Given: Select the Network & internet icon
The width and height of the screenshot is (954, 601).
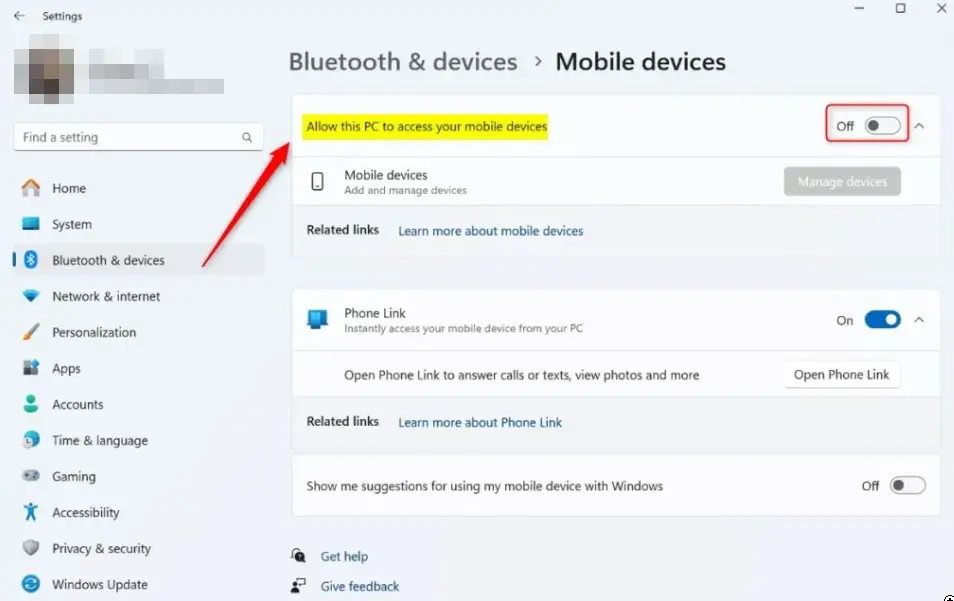Looking at the screenshot, I should [x=31, y=296].
